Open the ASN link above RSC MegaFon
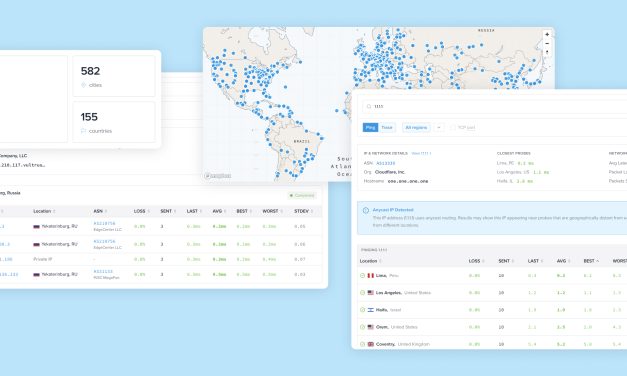627x376 pixels. (x=103, y=272)
